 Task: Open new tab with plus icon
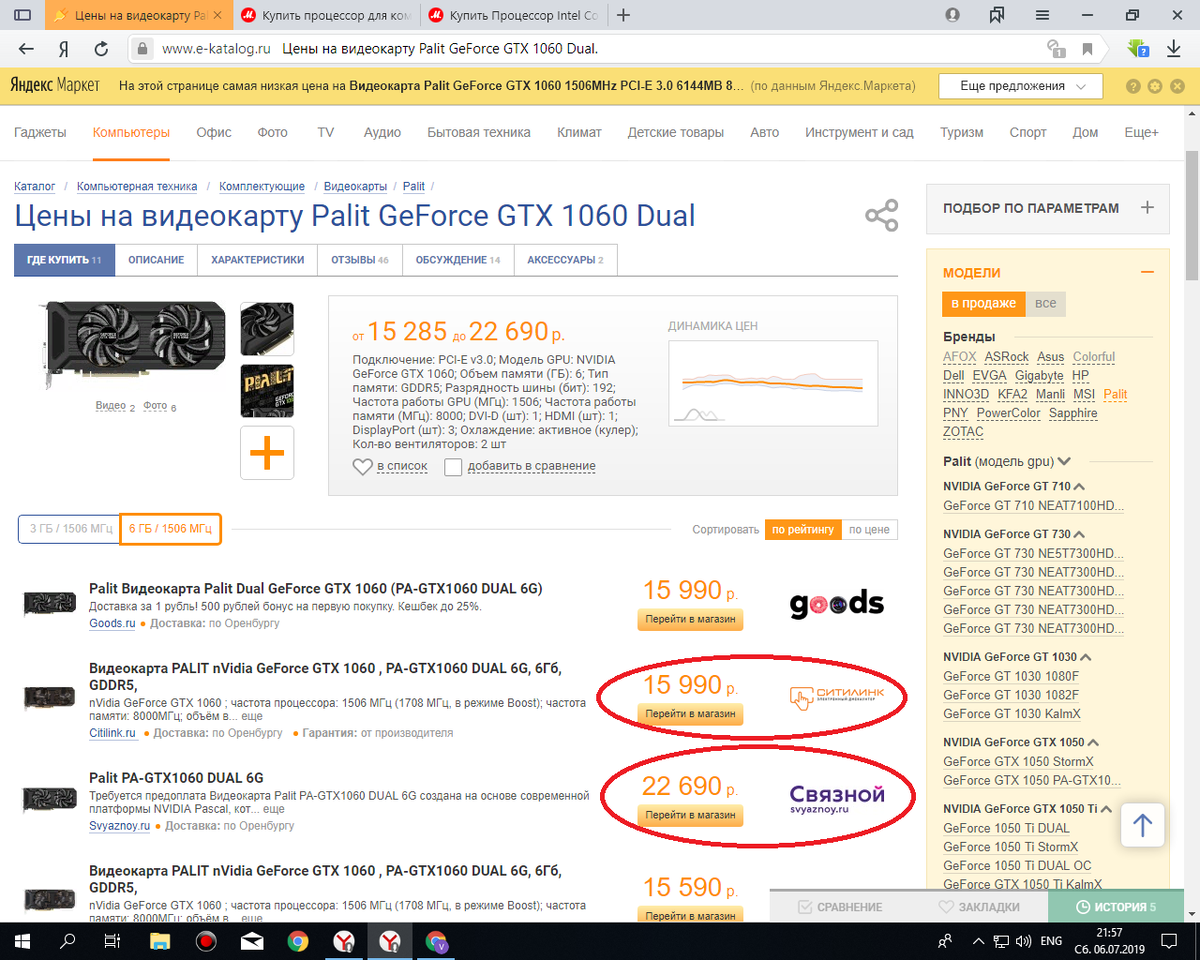623,15
